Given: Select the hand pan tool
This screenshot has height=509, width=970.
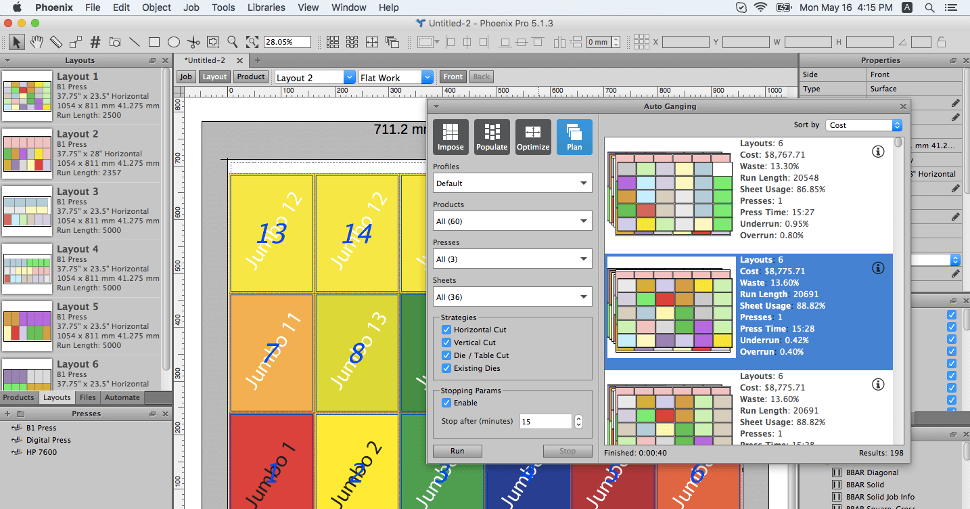Looking at the screenshot, I should click(x=36, y=42).
